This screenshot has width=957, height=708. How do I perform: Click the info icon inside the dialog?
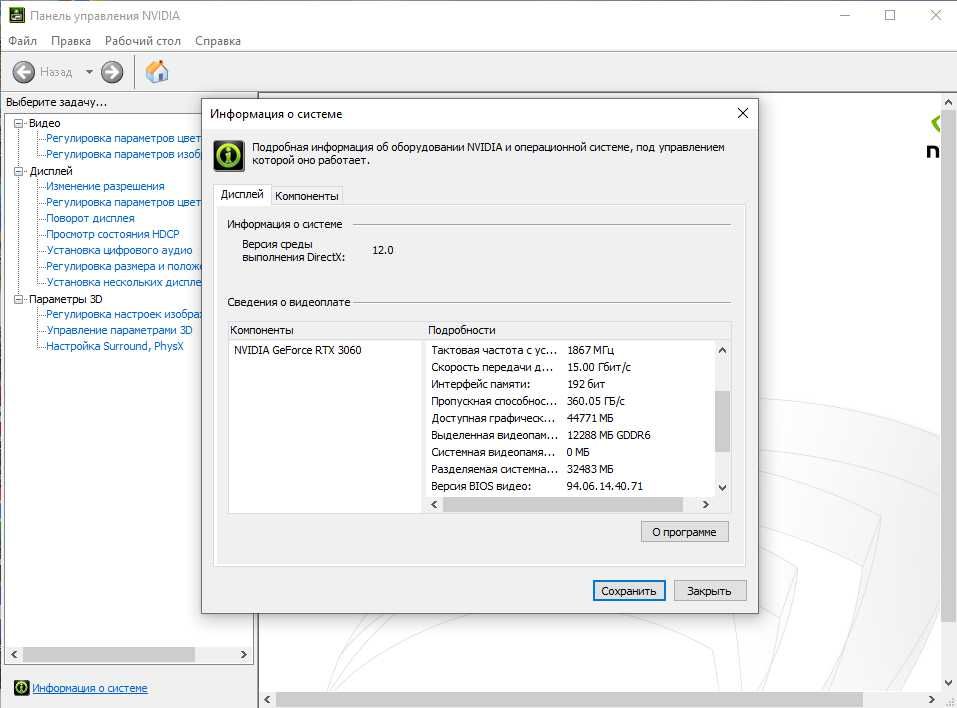pos(229,156)
